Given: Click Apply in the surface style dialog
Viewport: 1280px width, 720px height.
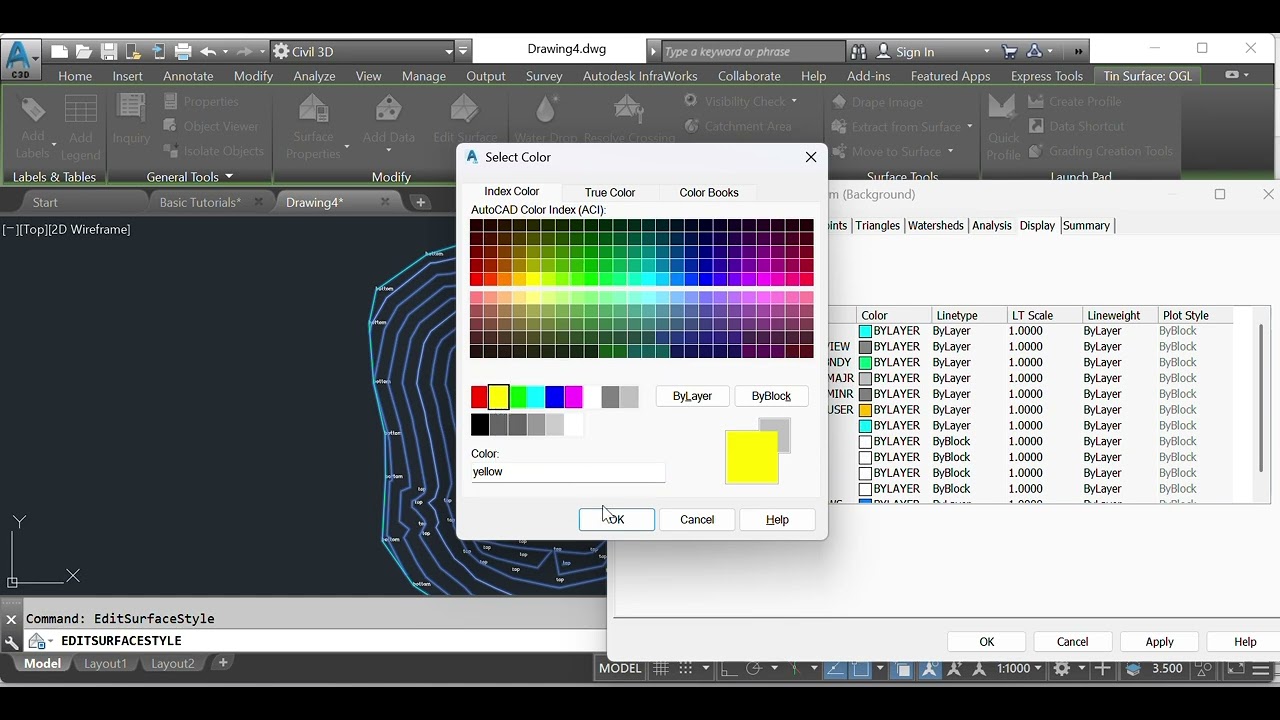Looking at the screenshot, I should point(1159,642).
